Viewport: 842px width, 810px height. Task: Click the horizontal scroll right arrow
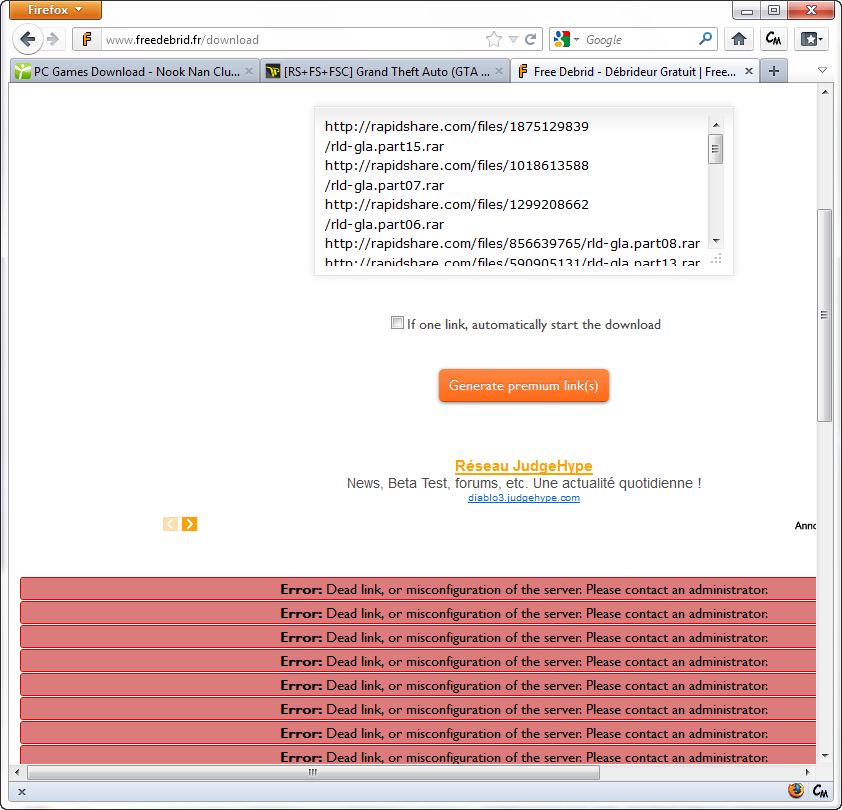(x=807, y=772)
